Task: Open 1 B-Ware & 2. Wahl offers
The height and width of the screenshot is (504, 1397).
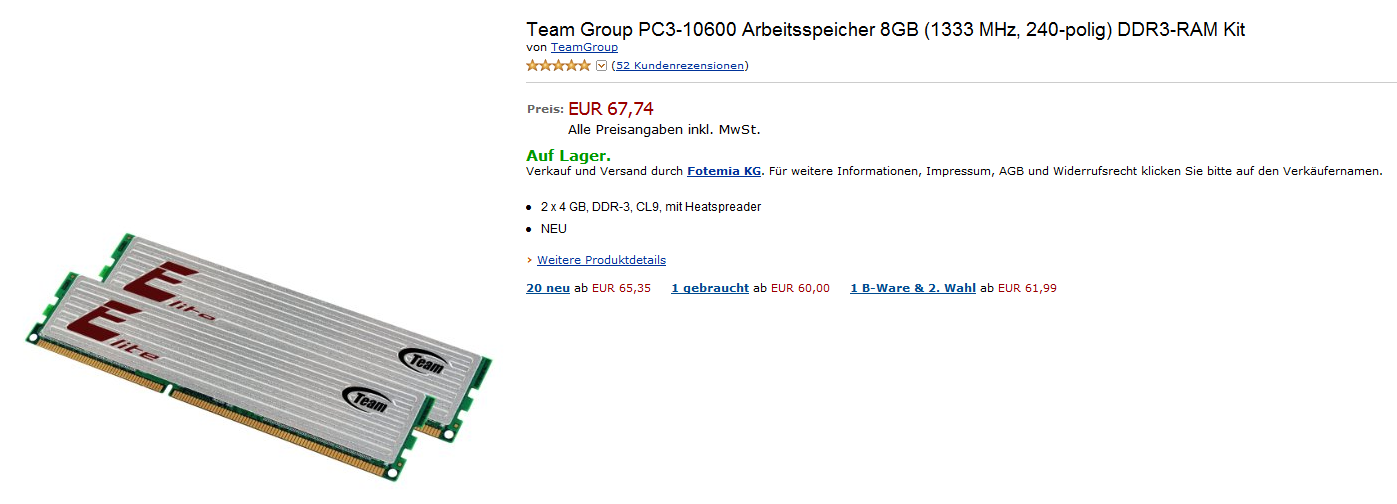Action: (913, 288)
